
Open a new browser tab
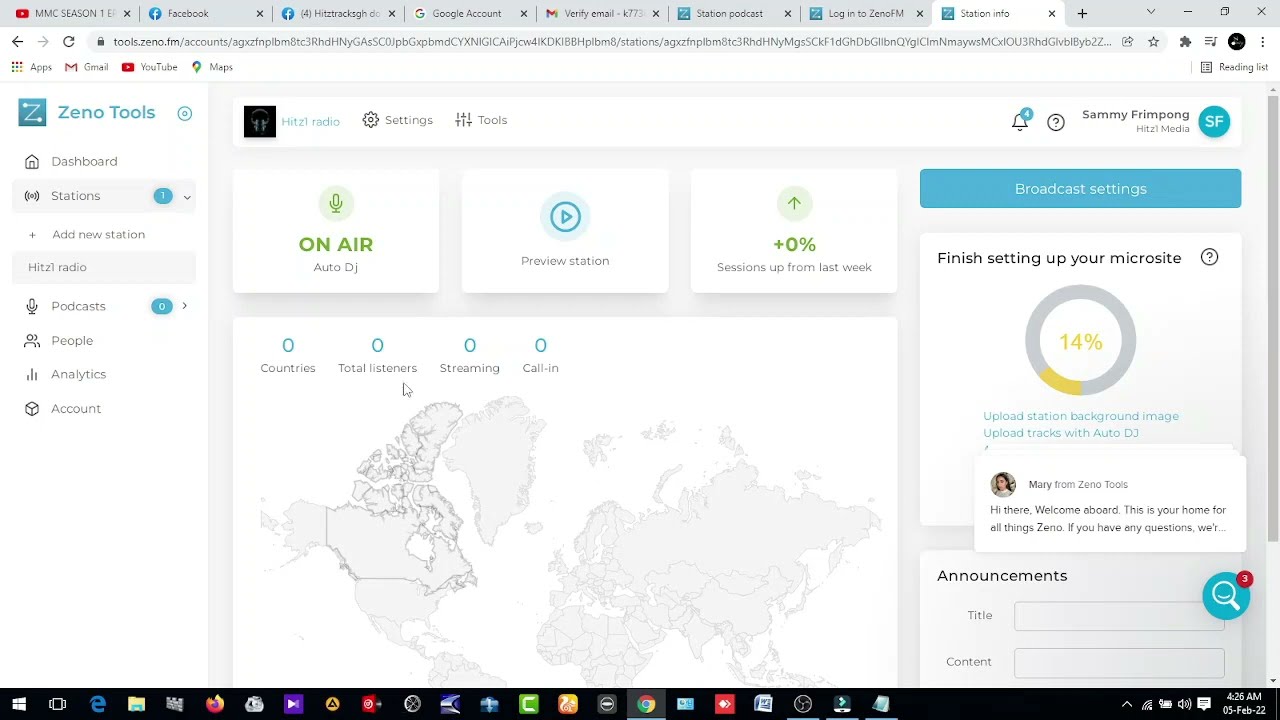click(x=1082, y=14)
